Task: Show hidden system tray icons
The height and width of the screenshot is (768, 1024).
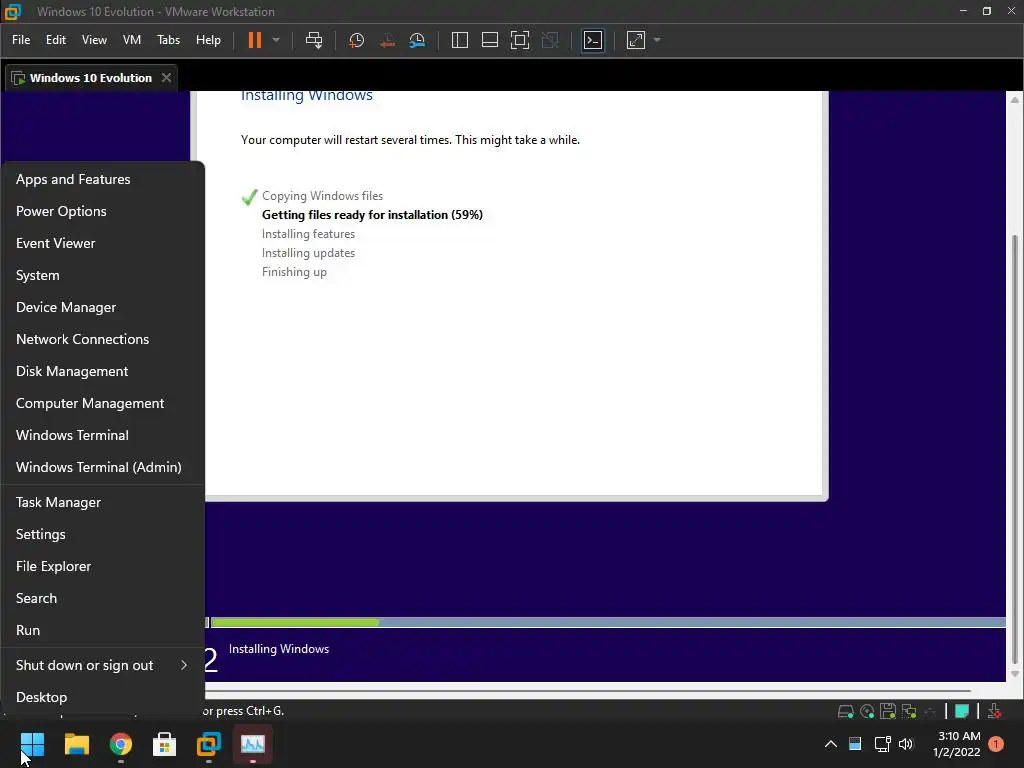Action: click(831, 744)
